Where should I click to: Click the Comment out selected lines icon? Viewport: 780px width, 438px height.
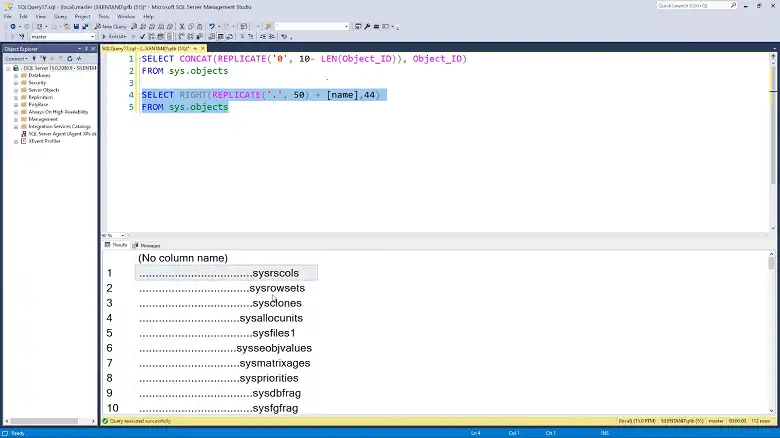(x=242, y=36)
